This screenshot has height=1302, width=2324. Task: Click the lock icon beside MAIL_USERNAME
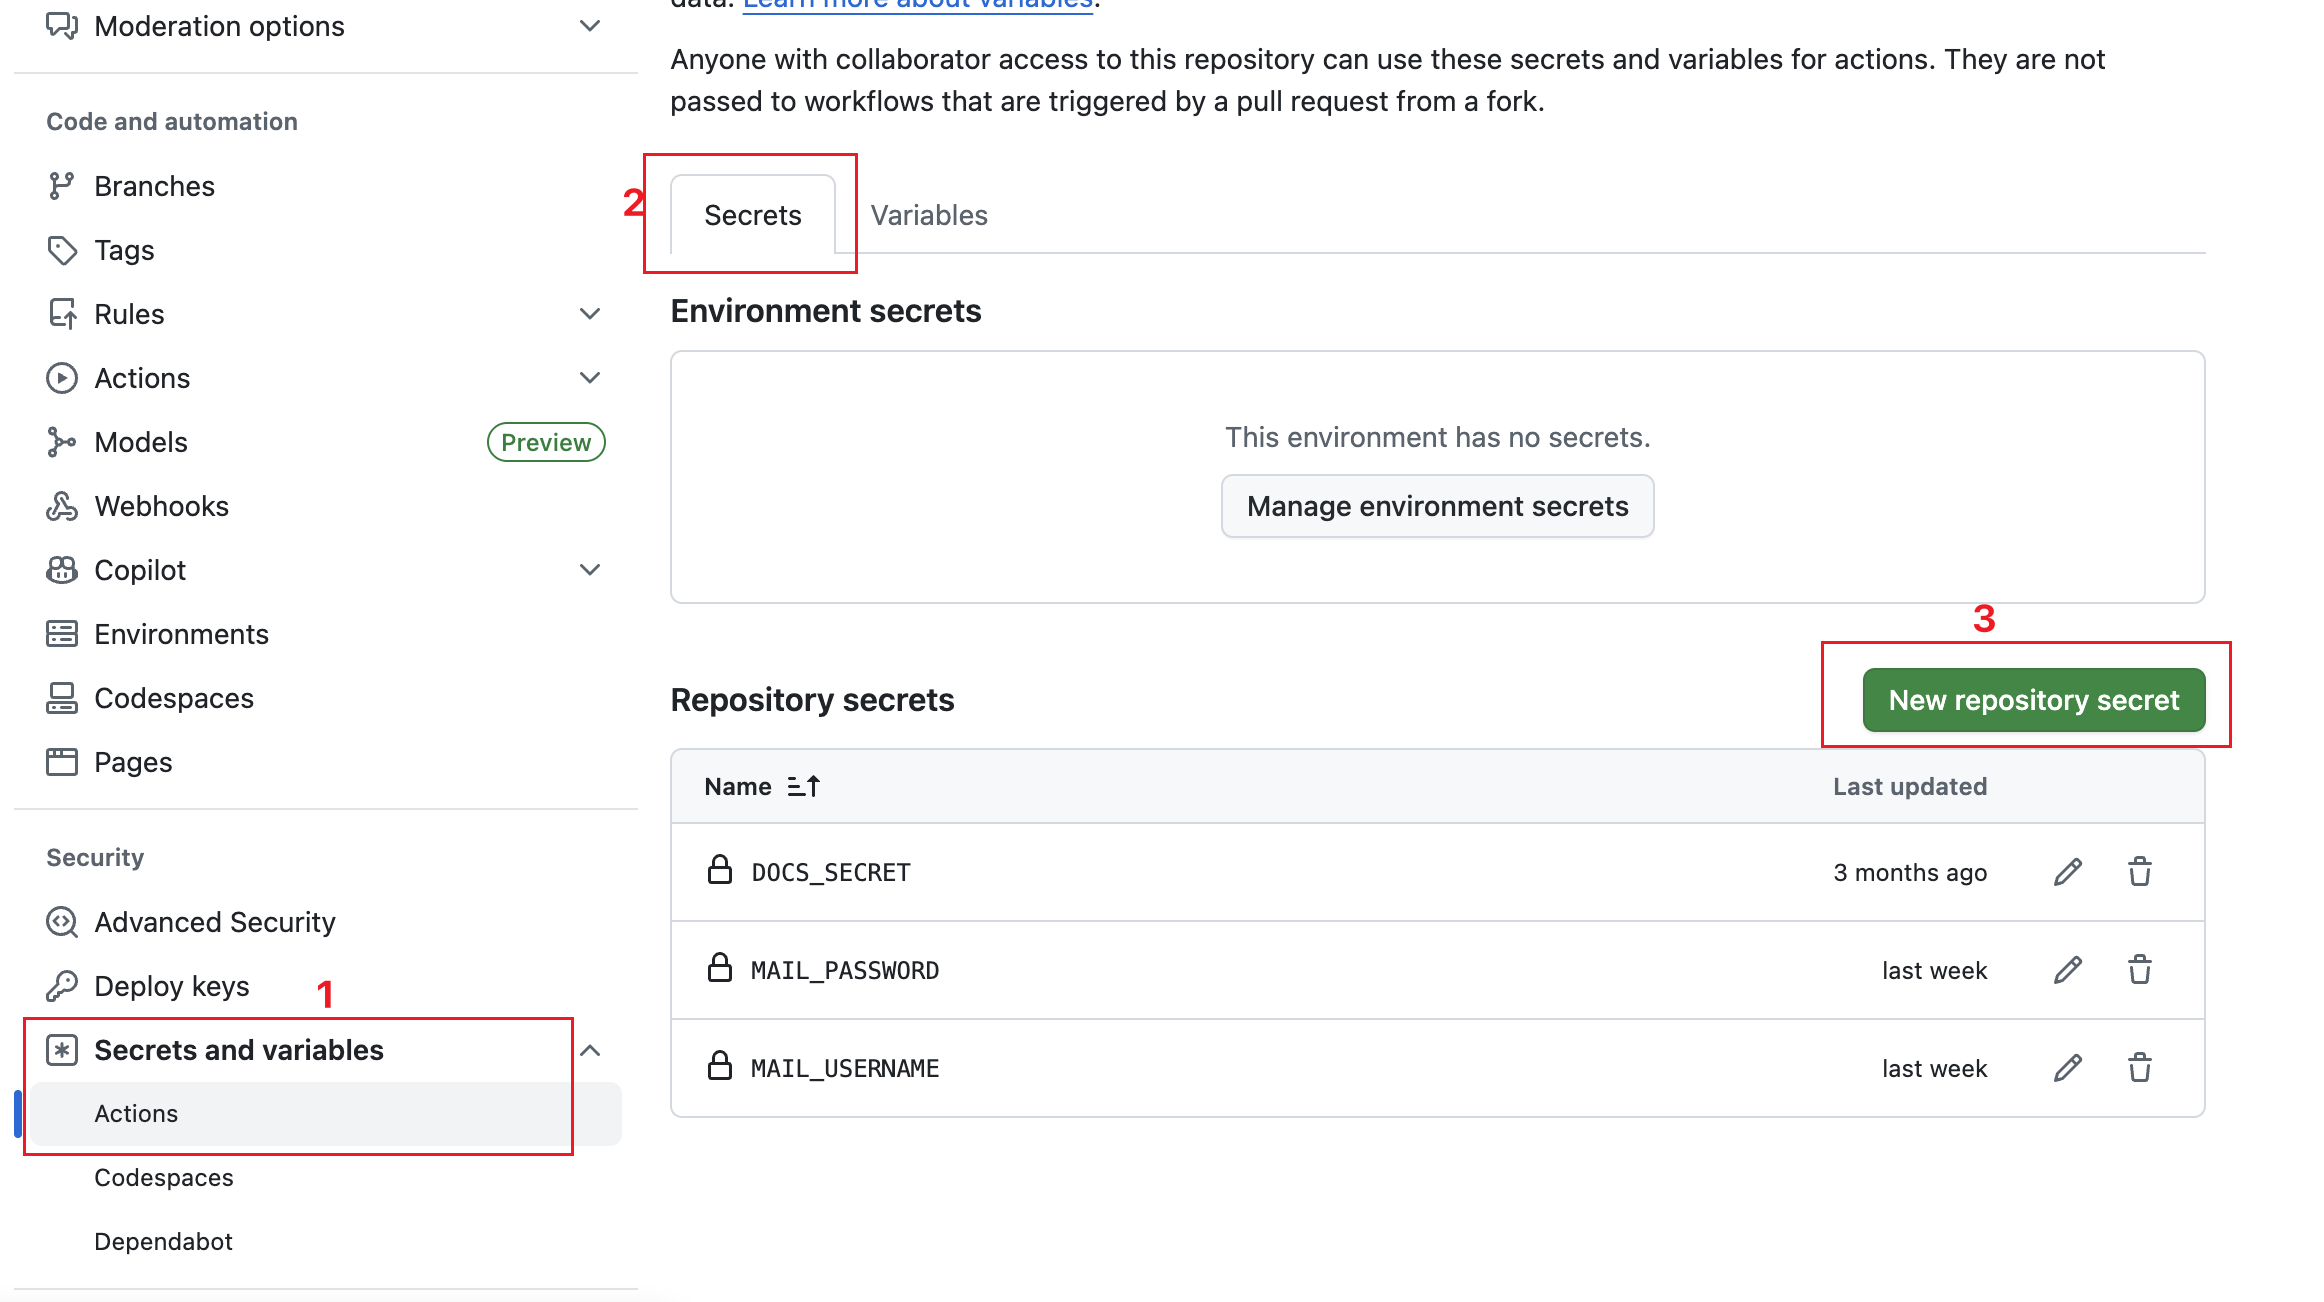720,1066
